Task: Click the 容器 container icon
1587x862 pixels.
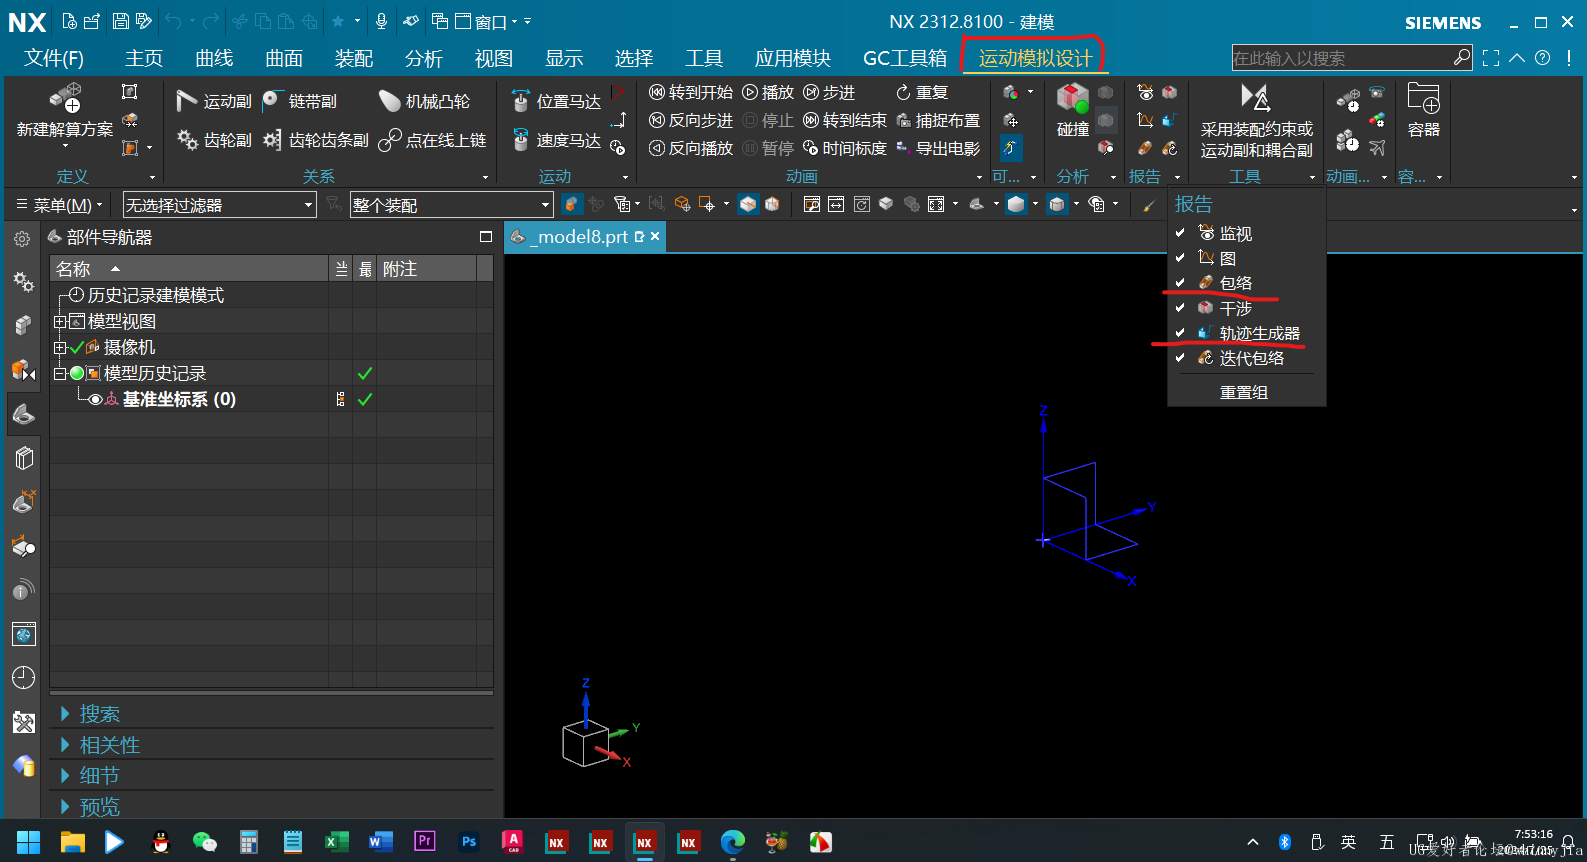Action: click(x=1423, y=110)
